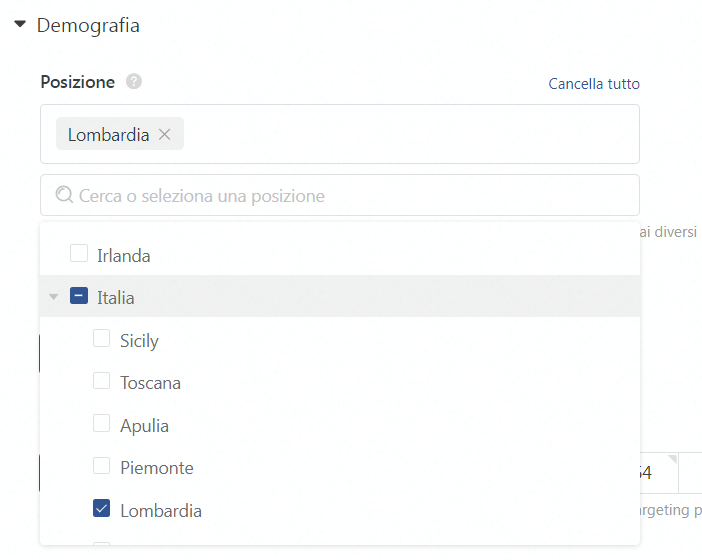The width and height of the screenshot is (702, 560).
Task: Click the magnifier icon in the position search
Action: [64, 195]
